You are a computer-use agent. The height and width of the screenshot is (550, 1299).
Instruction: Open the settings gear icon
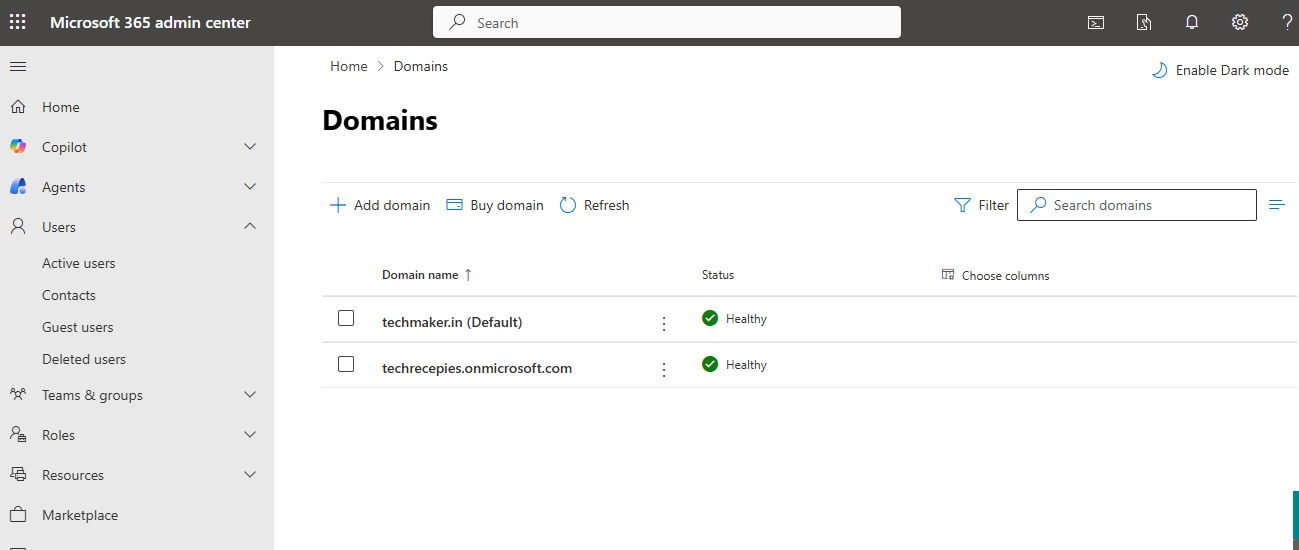[1240, 22]
